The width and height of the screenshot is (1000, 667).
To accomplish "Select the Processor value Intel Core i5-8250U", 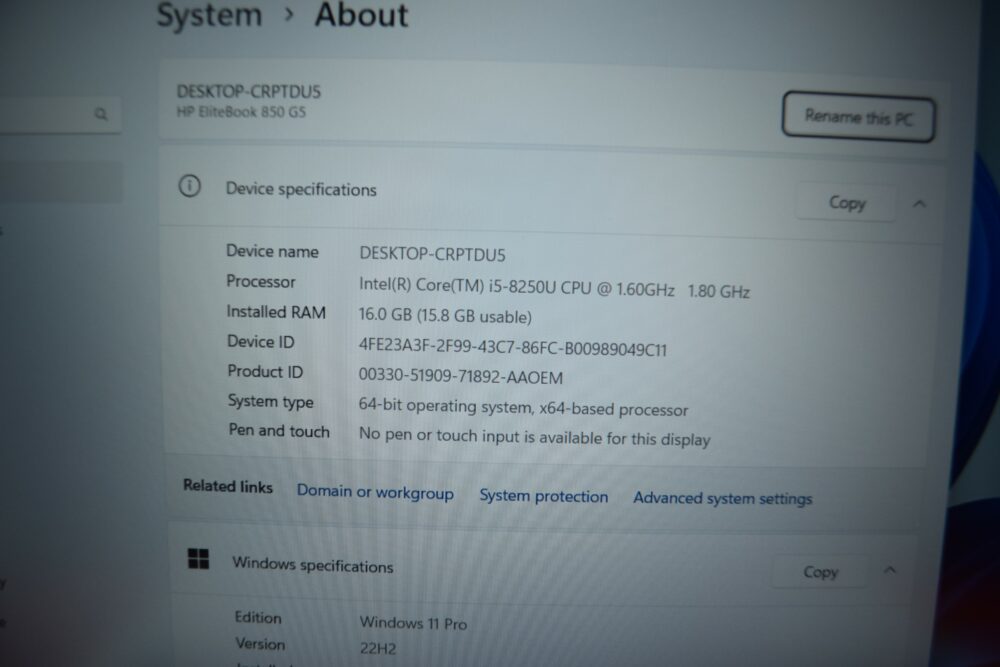I will click(554, 288).
